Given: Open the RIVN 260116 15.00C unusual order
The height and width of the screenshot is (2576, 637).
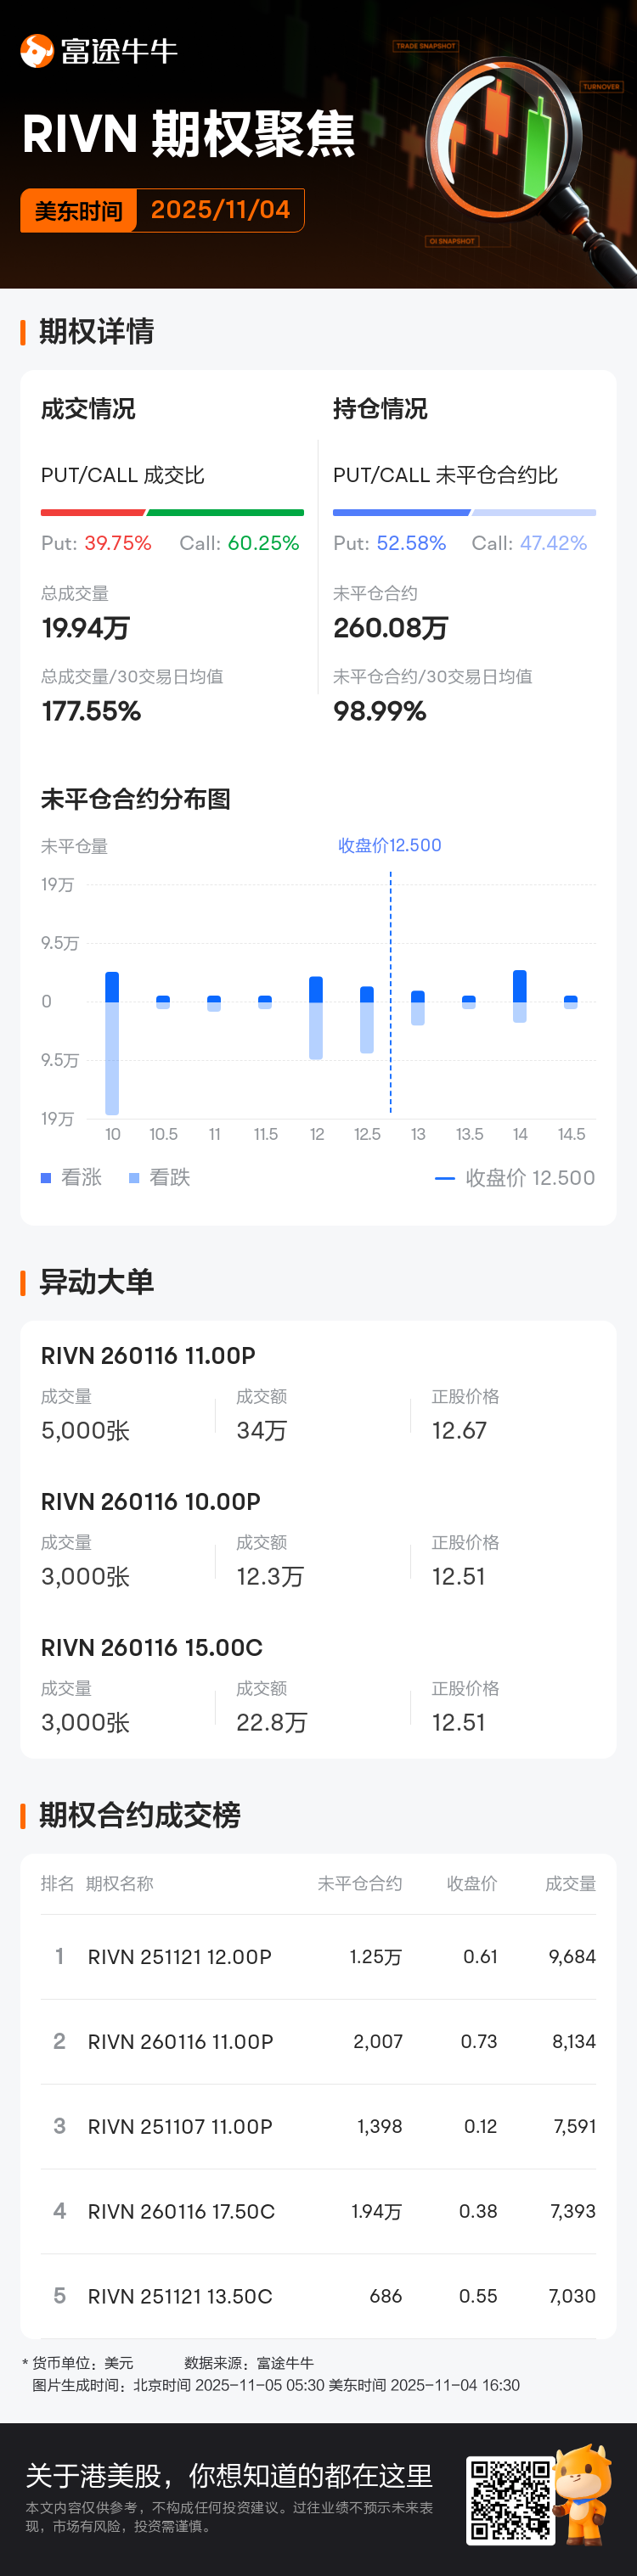Looking at the screenshot, I should tap(151, 1647).
